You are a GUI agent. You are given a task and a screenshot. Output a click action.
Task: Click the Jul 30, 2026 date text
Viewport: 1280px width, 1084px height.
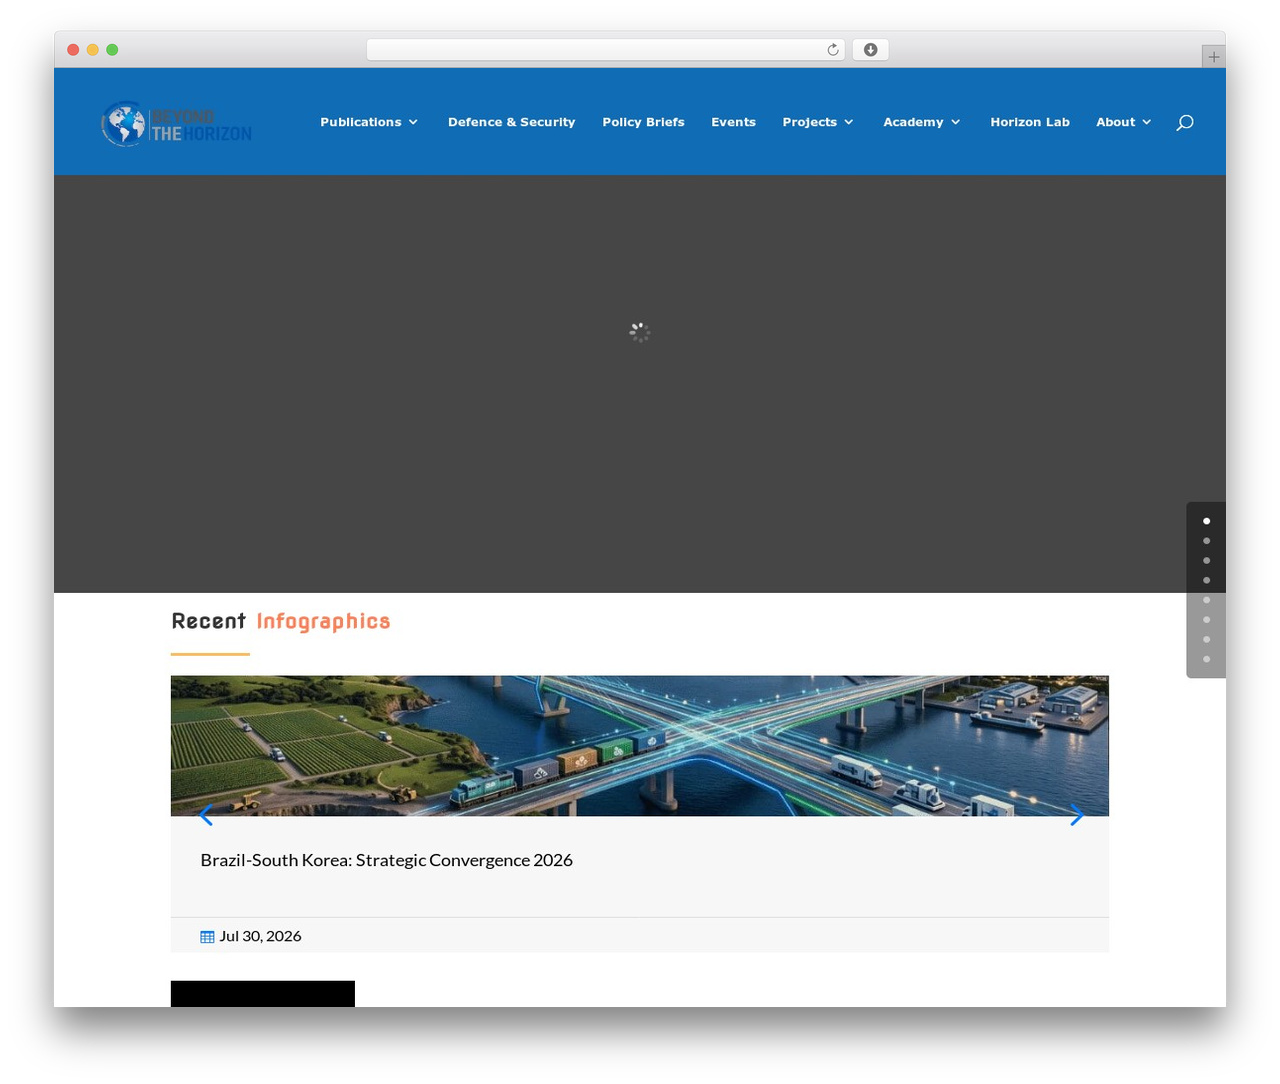pos(260,936)
